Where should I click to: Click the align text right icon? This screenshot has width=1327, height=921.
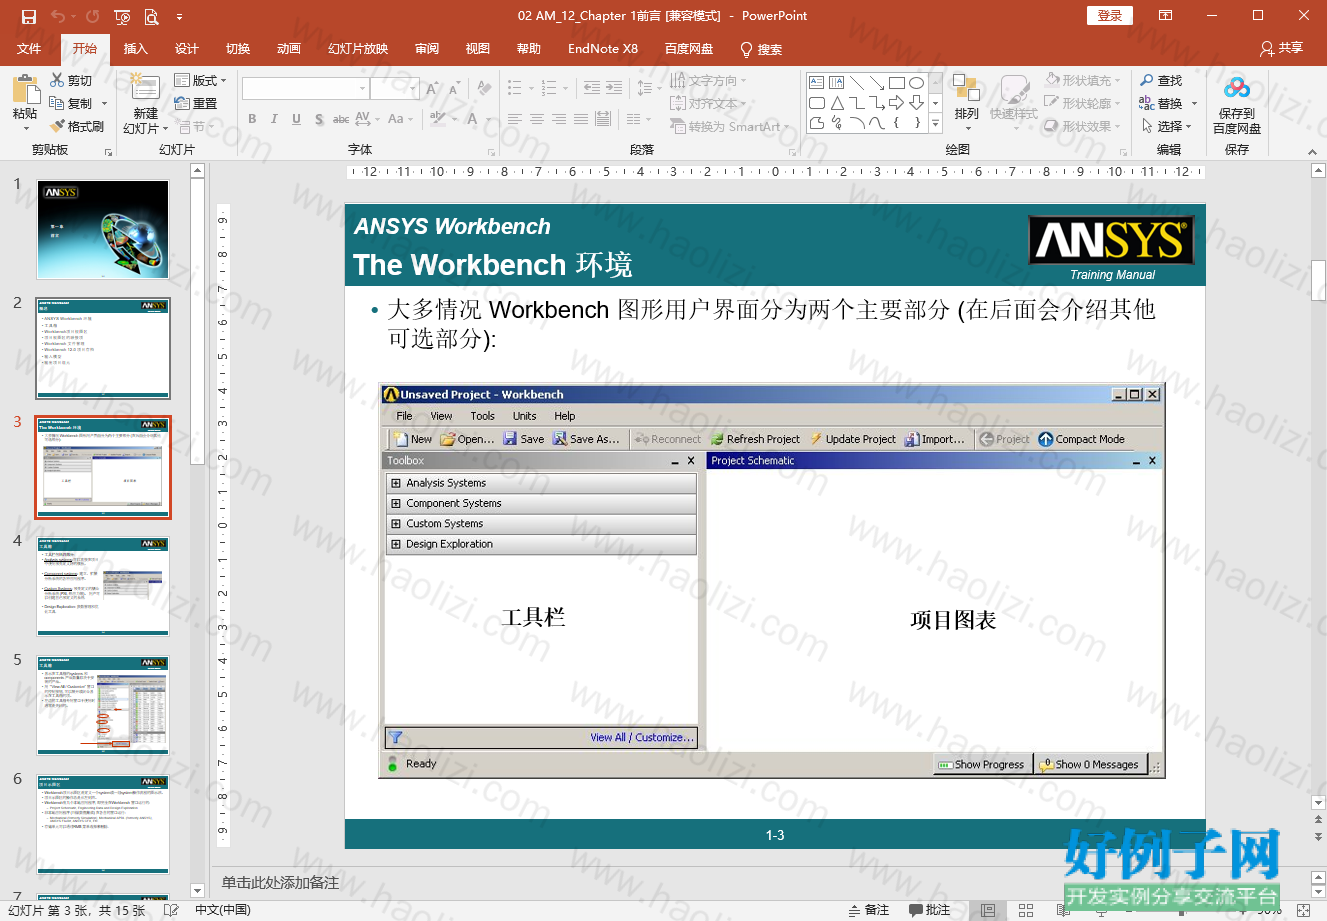(x=559, y=119)
